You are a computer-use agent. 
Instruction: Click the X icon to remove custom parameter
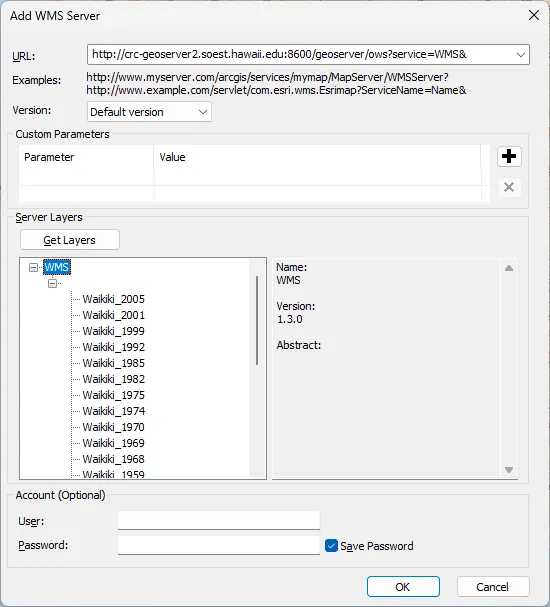[x=509, y=187]
